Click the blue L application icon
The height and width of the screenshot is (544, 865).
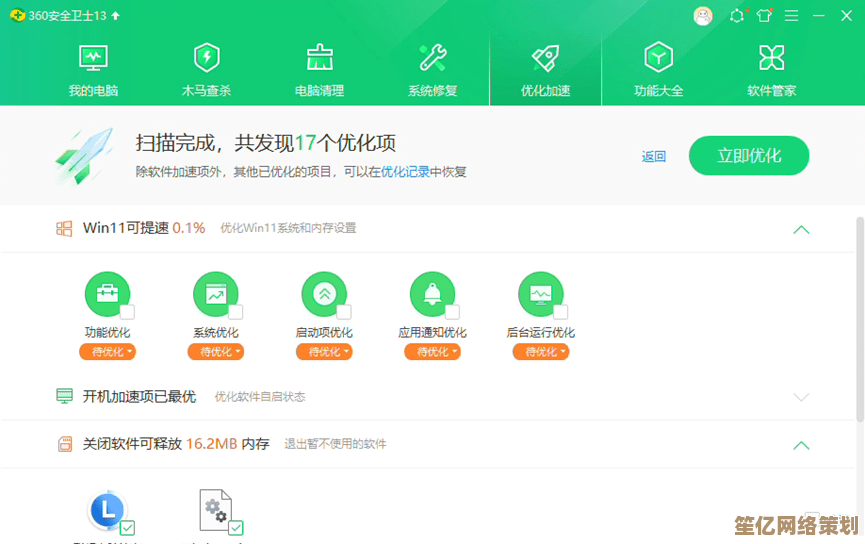[107, 510]
